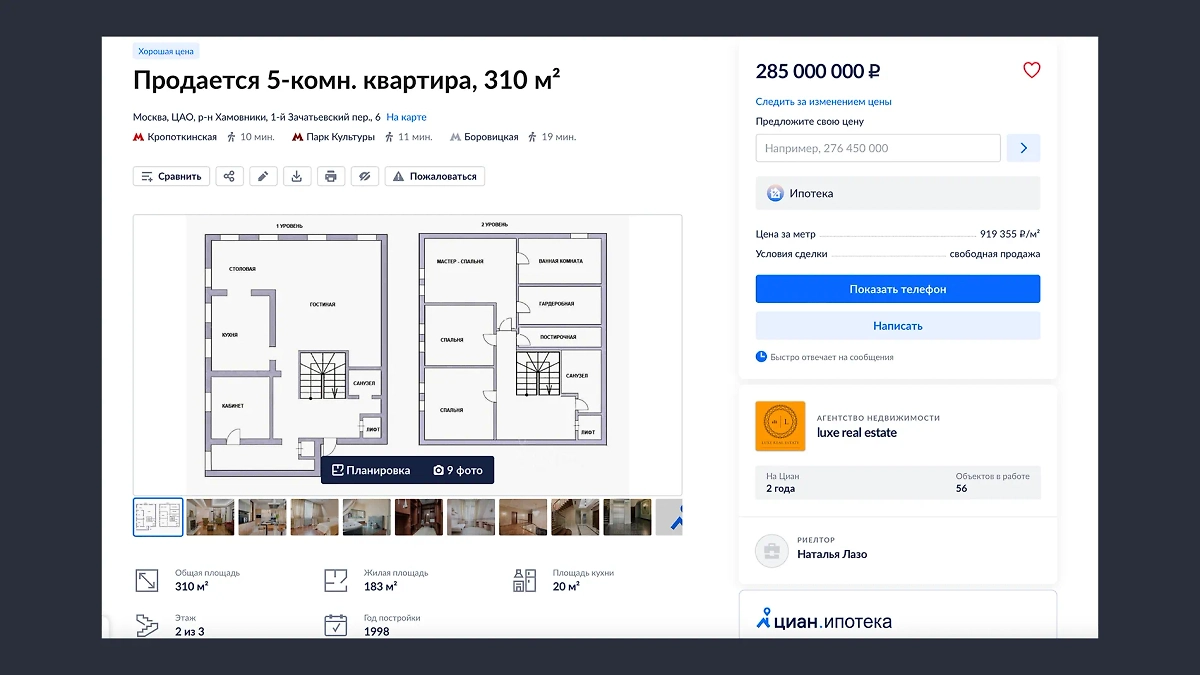Follow price changes via Следить за изменением цены
Image resolution: width=1200 pixels, height=675 pixels.
(x=823, y=101)
